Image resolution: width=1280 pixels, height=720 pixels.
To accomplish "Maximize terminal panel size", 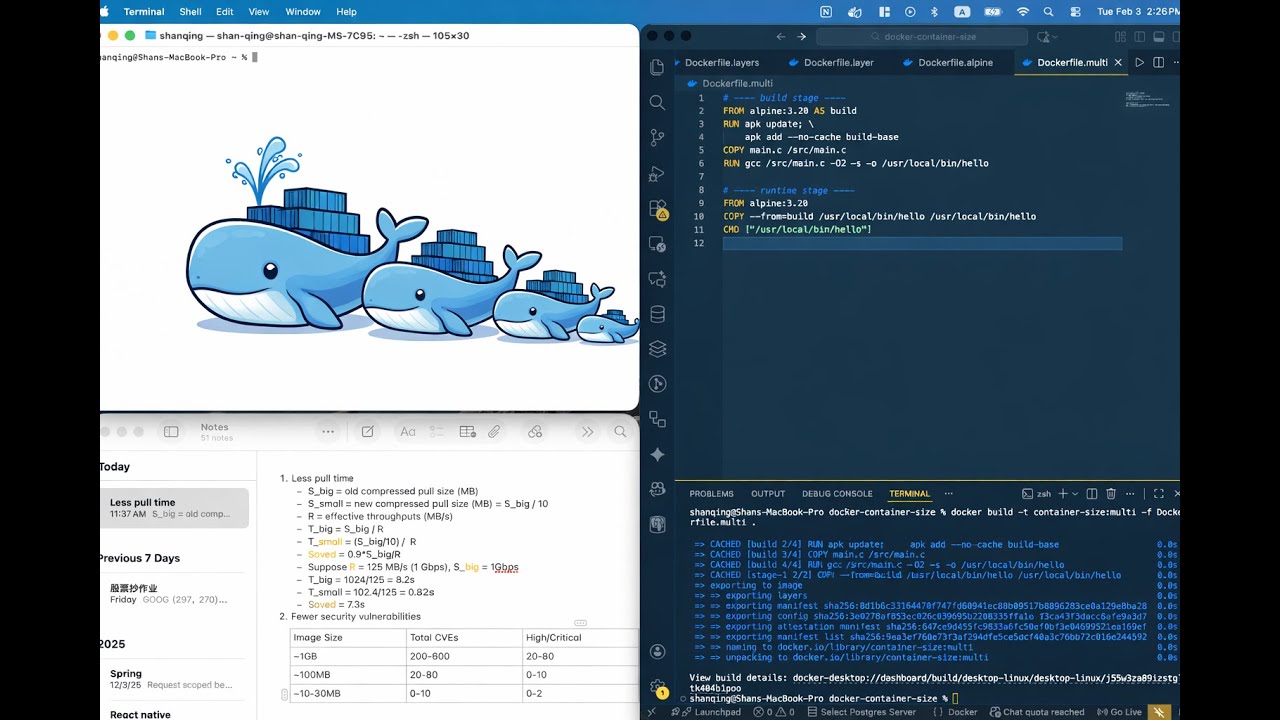I will click(x=1159, y=494).
